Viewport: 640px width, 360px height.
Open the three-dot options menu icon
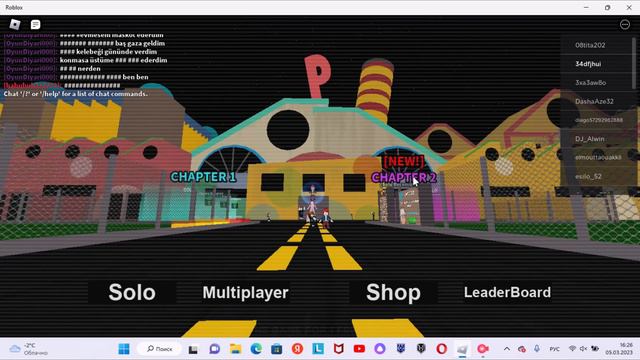[624, 24]
